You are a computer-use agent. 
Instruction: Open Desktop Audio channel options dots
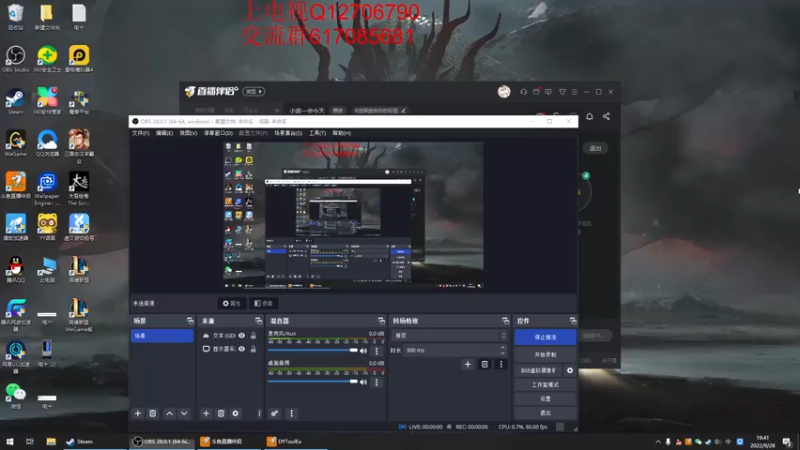(x=377, y=382)
